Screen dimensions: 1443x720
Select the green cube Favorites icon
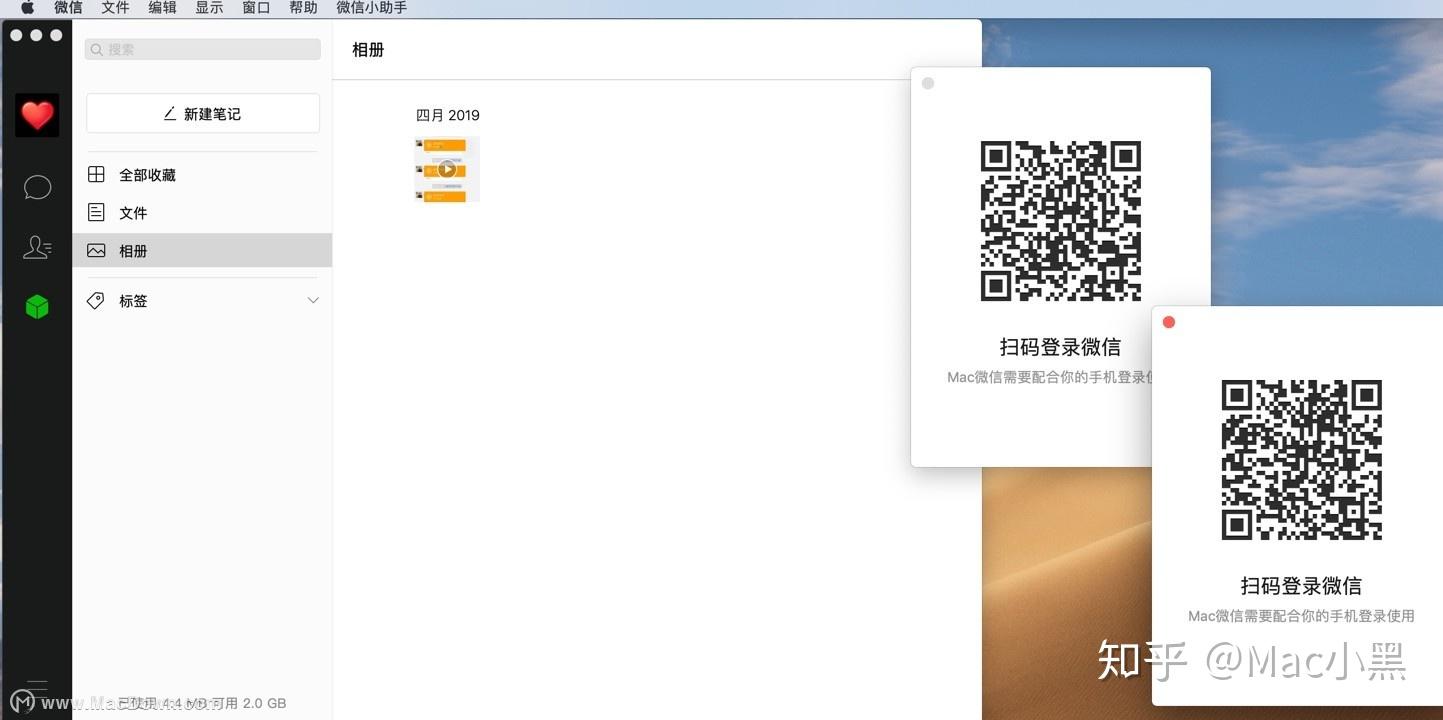[37, 307]
